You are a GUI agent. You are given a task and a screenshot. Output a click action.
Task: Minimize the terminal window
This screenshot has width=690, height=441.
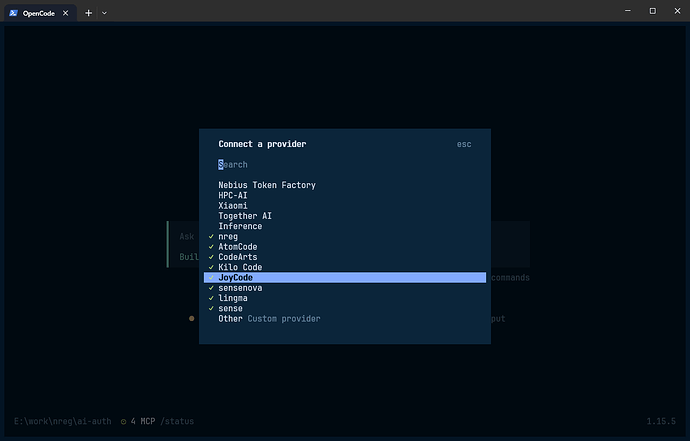[628, 11]
